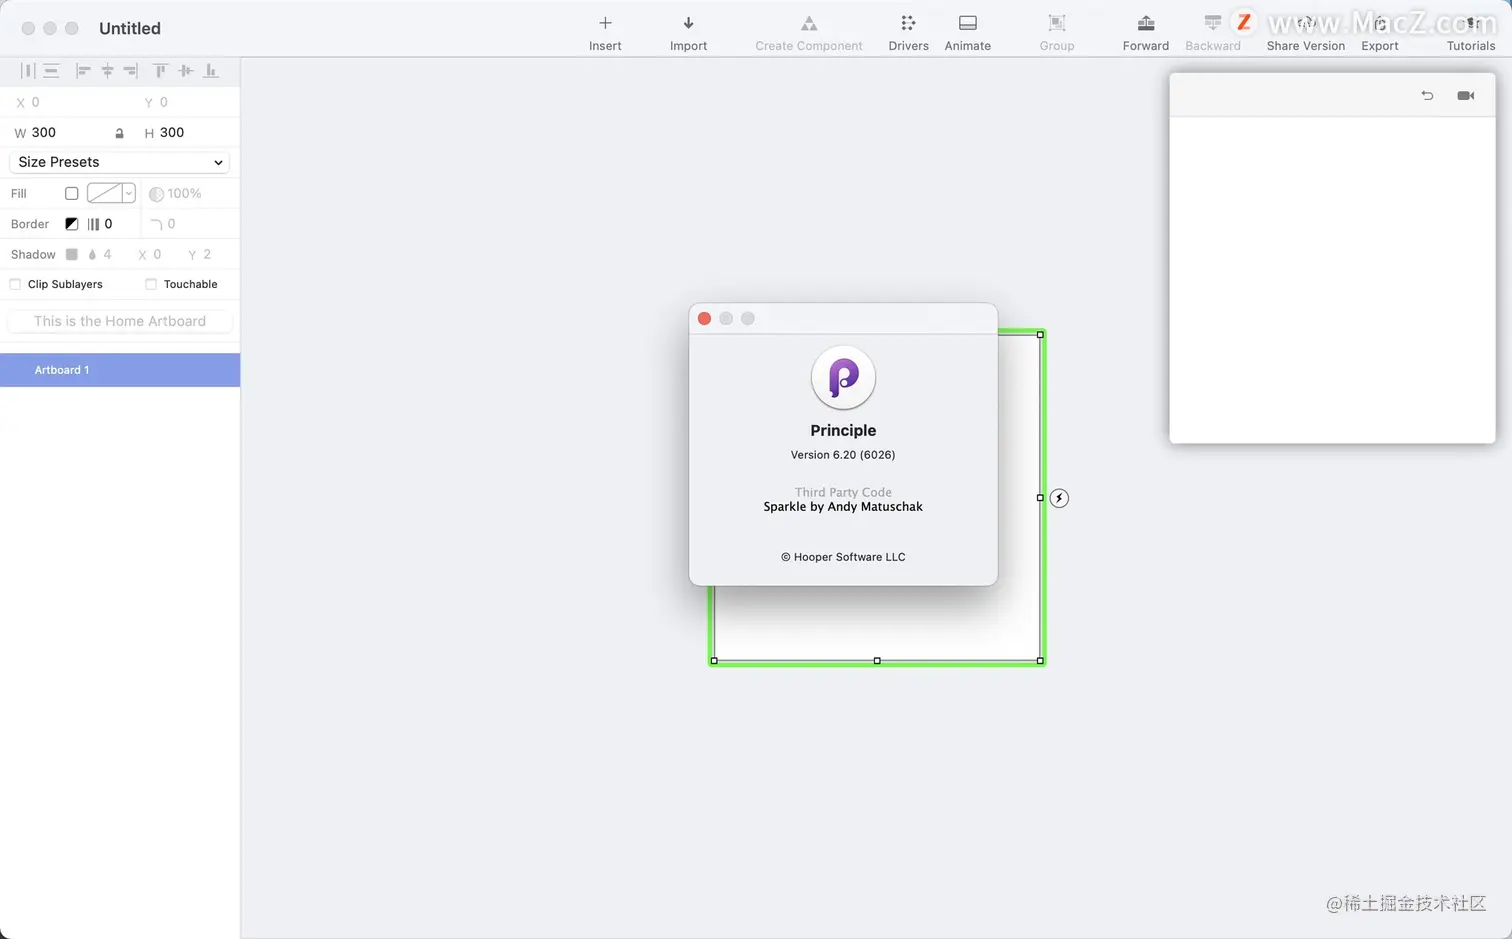
Task: Align layers to left edge
Action: point(83,71)
